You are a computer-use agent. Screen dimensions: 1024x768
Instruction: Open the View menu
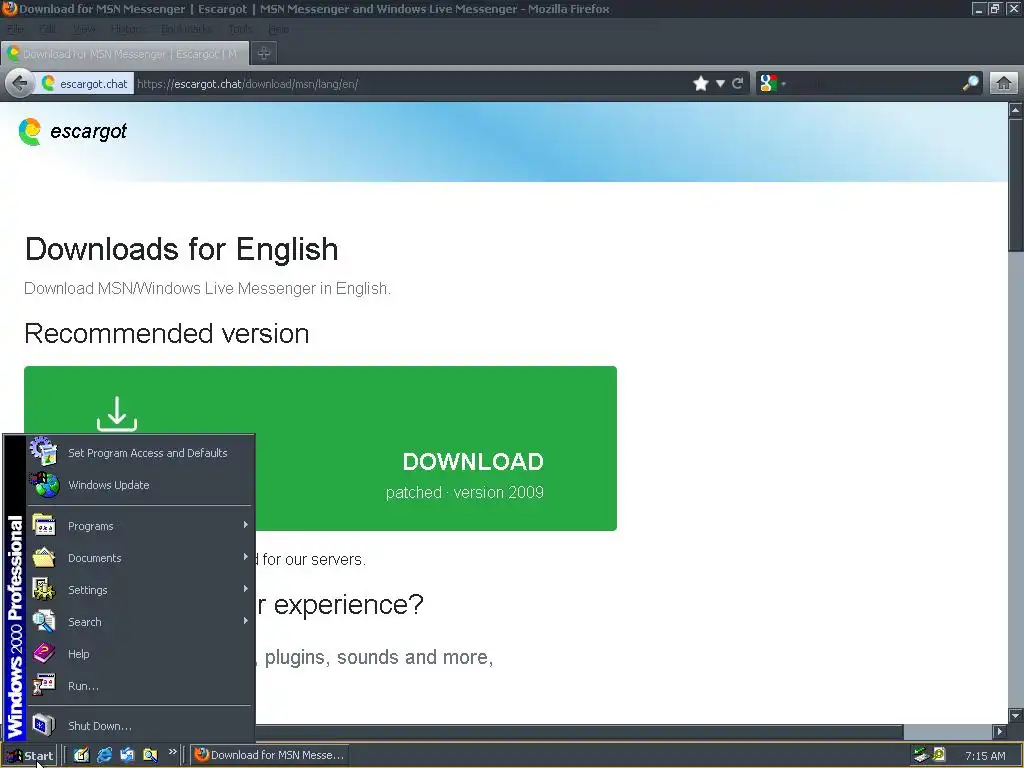pos(84,29)
